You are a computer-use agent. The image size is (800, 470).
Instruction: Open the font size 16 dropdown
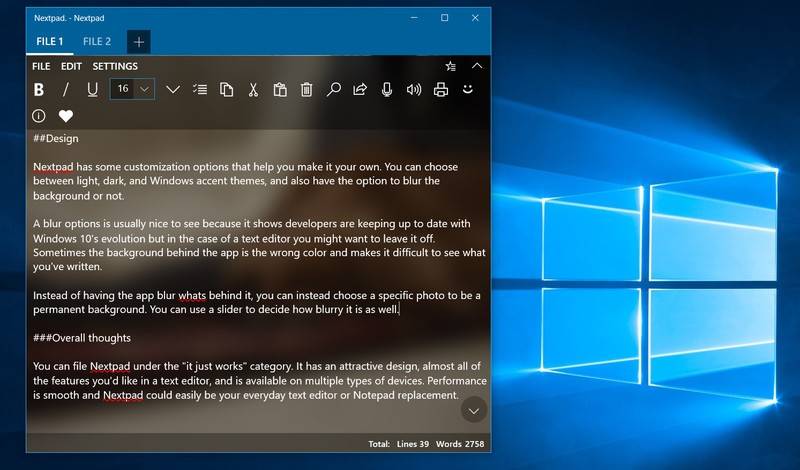(132, 89)
